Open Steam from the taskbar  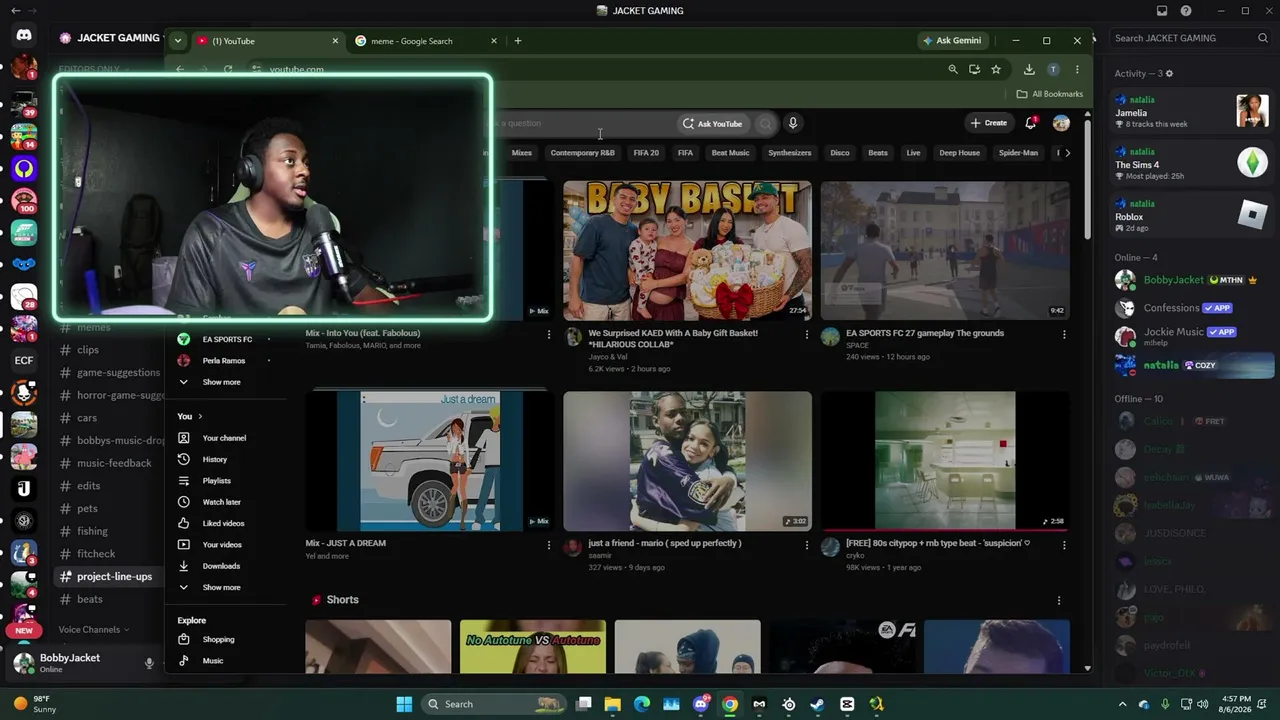point(817,704)
